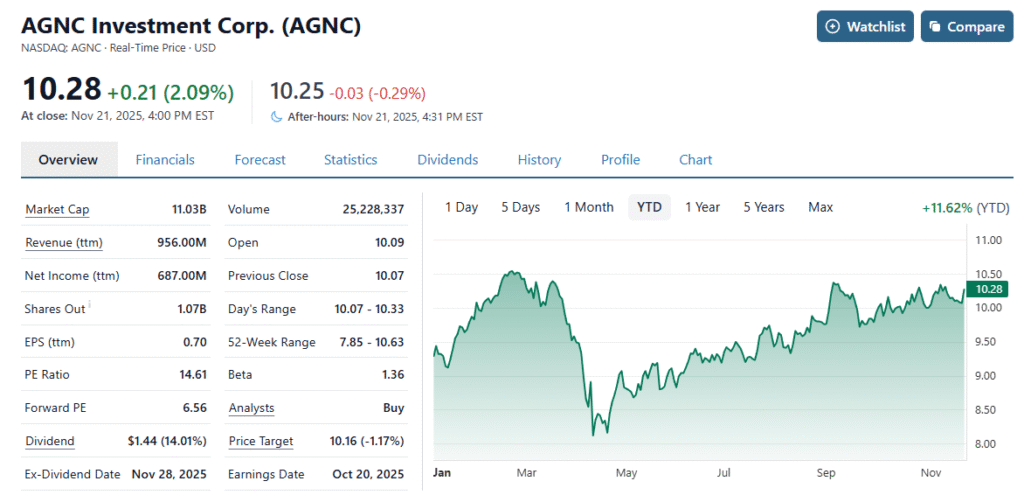This screenshot has width=1024, height=502.
Task: Click the 956.00M revenue value
Action: 182,243
